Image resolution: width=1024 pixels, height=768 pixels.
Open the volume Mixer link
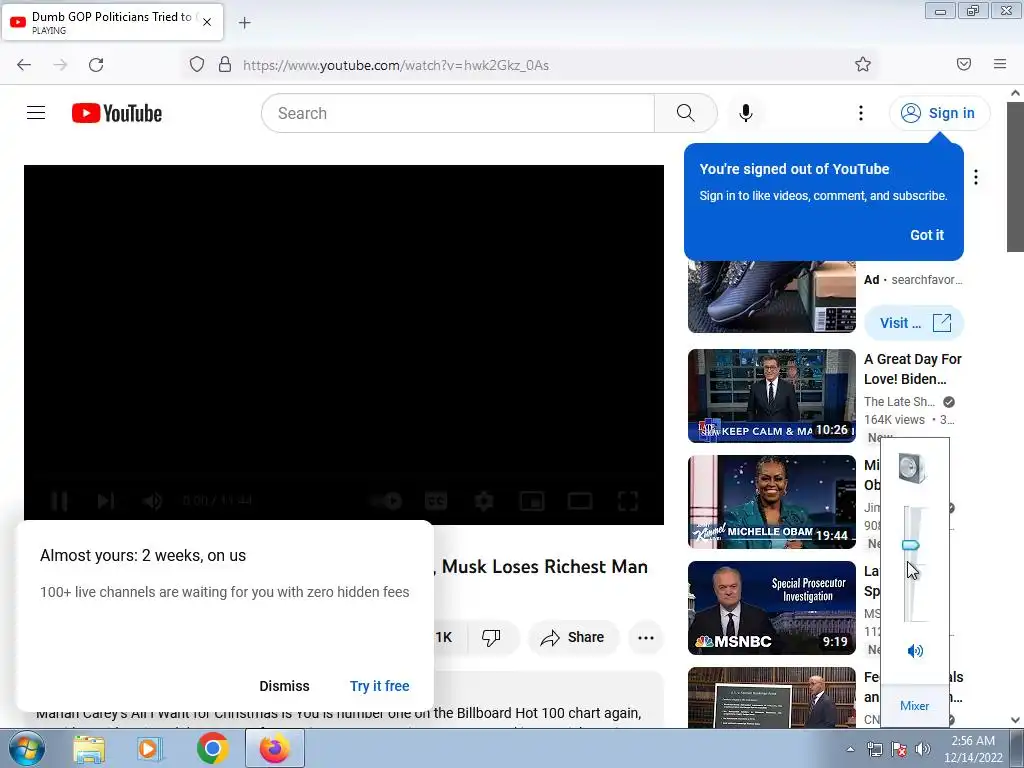point(914,705)
